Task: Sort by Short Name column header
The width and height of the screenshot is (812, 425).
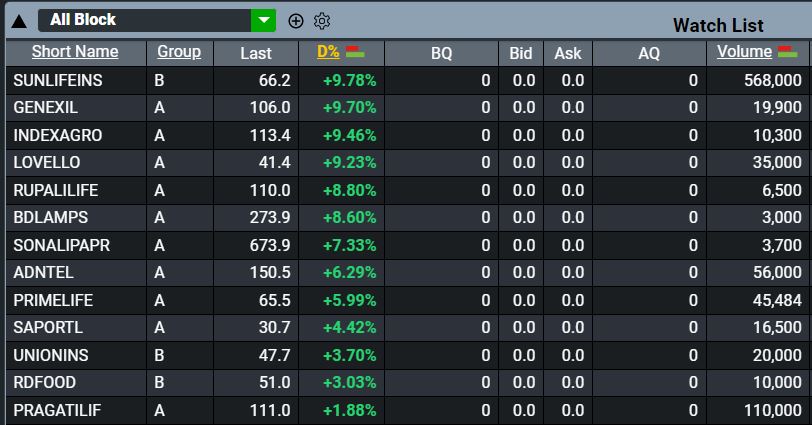Action: point(75,52)
